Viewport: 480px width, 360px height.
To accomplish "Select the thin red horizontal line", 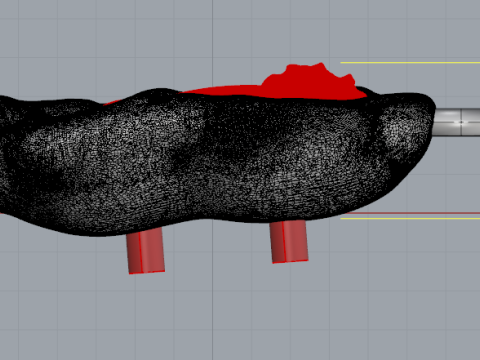I will point(413,213).
